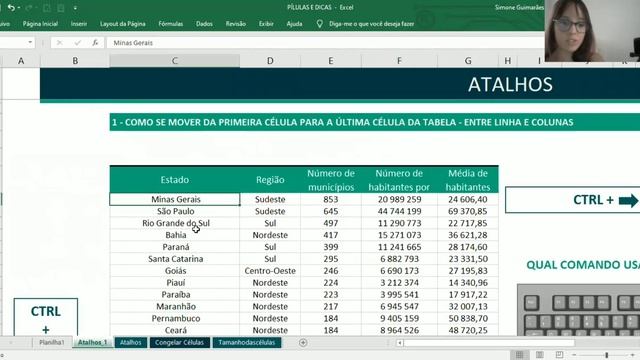Select the cell with 44 744 199
This screenshot has width=640, height=360.
click(x=399, y=211)
